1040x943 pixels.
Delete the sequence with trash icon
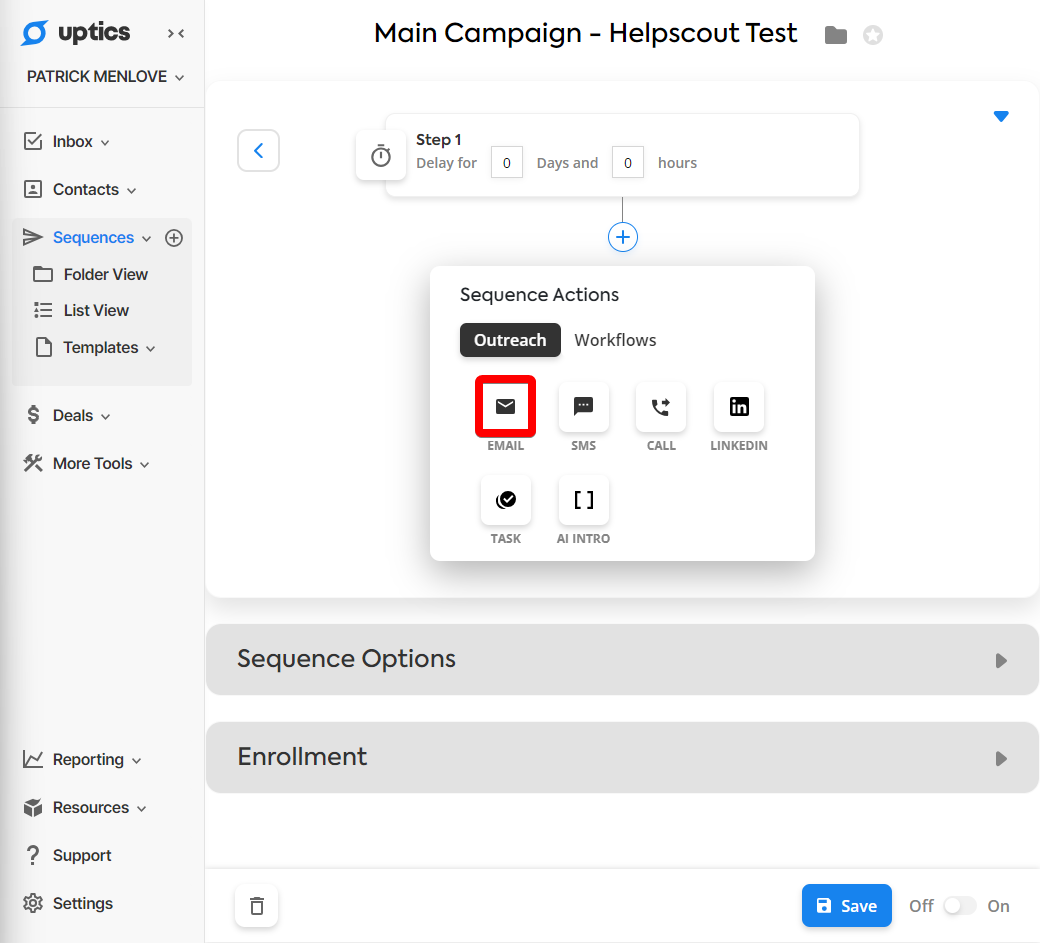coord(257,906)
